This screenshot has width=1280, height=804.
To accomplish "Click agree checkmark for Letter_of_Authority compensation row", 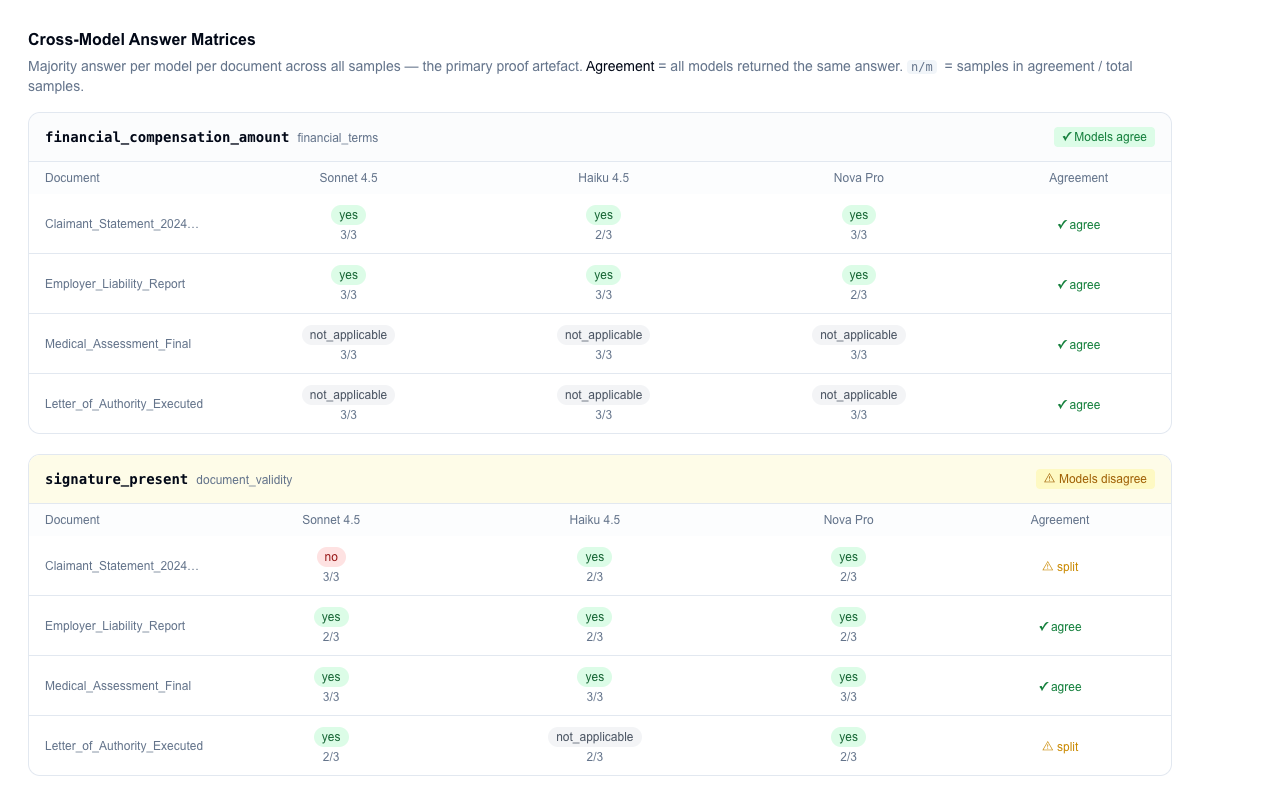I will [1078, 404].
